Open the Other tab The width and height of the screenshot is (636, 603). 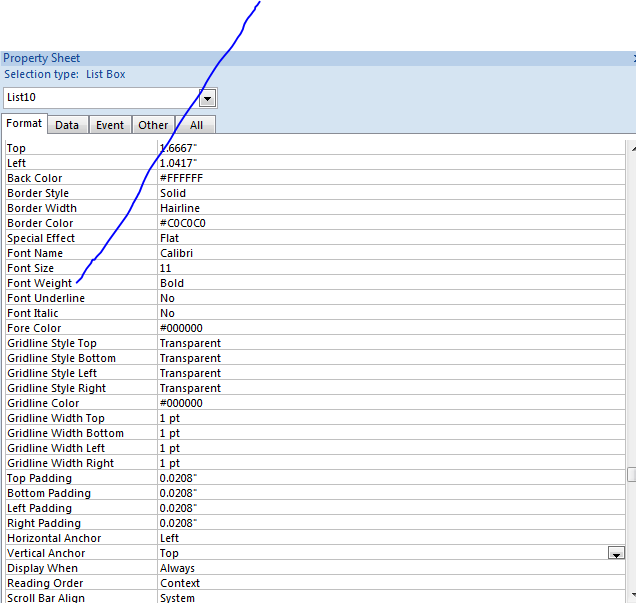coord(153,125)
